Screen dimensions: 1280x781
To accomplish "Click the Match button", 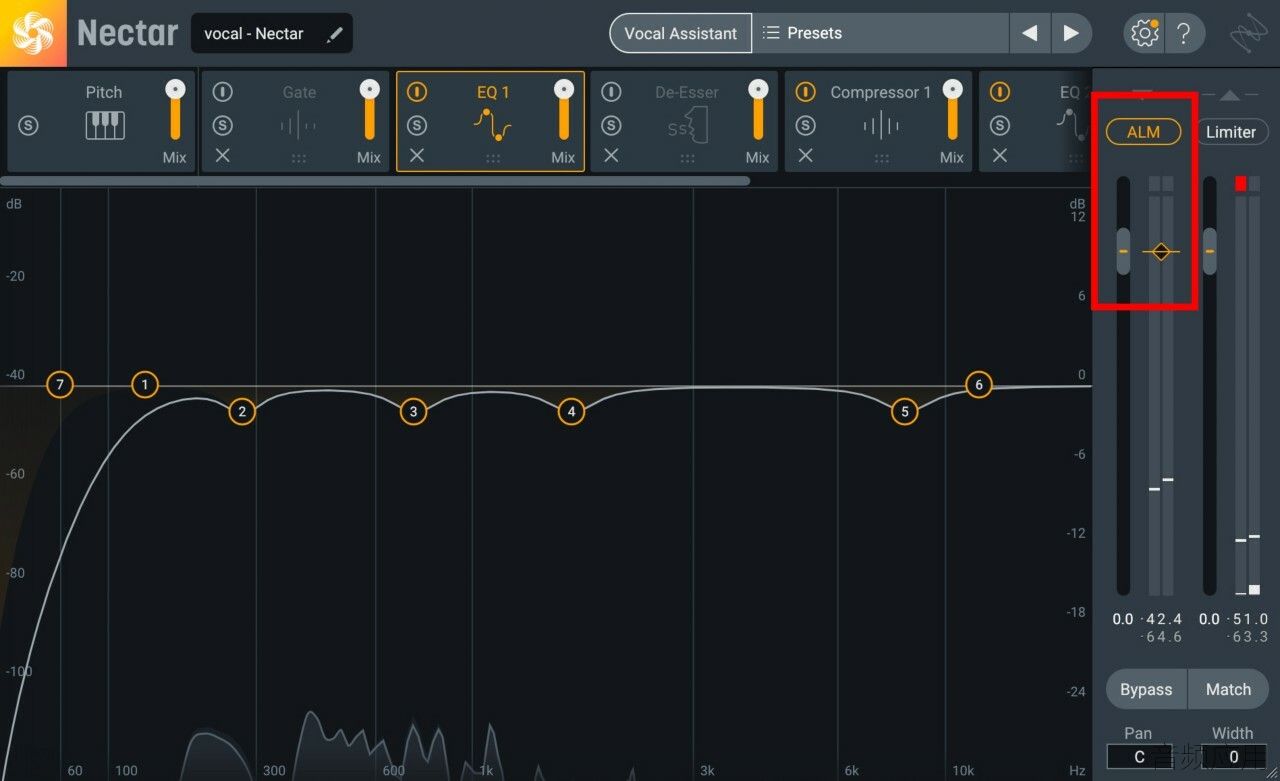I will [x=1228, y=689].
